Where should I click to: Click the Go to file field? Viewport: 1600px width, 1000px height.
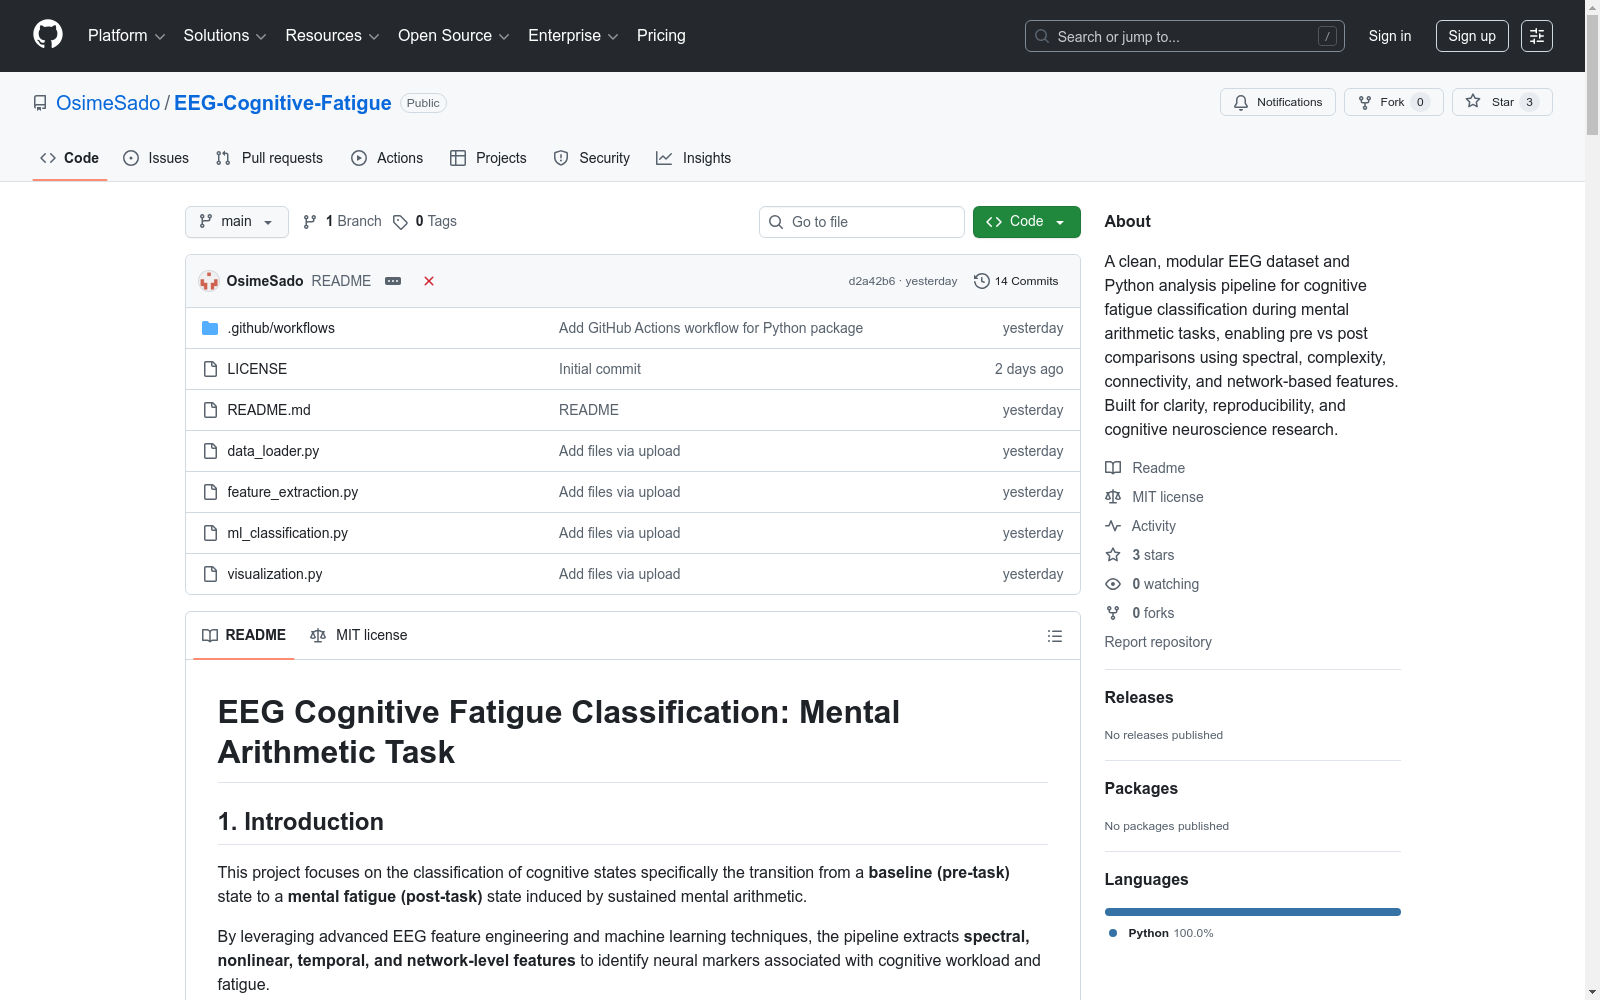pos(862,222)
